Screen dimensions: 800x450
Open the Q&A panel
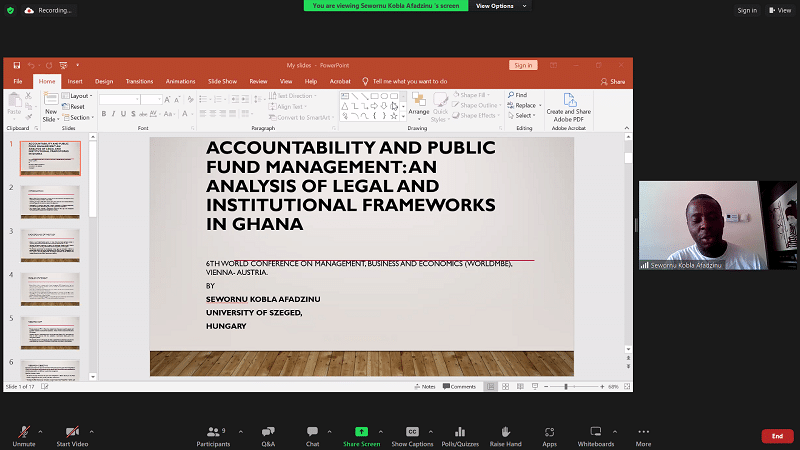pos(268,432)
